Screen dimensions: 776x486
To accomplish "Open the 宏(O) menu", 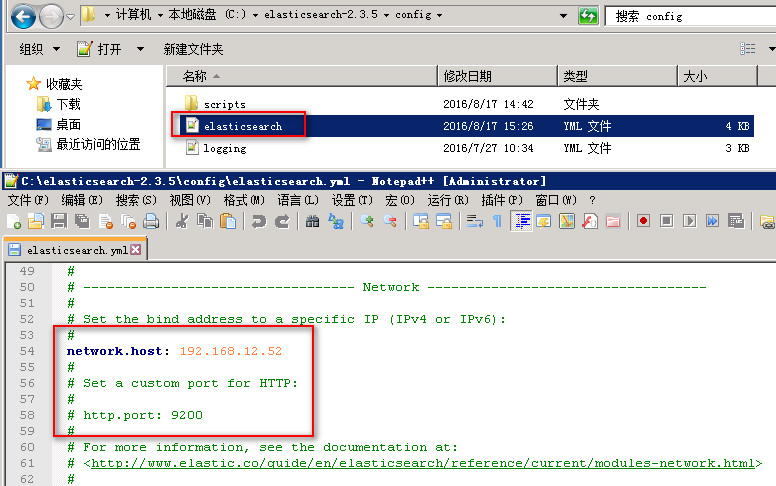I will tap(400, 200).
